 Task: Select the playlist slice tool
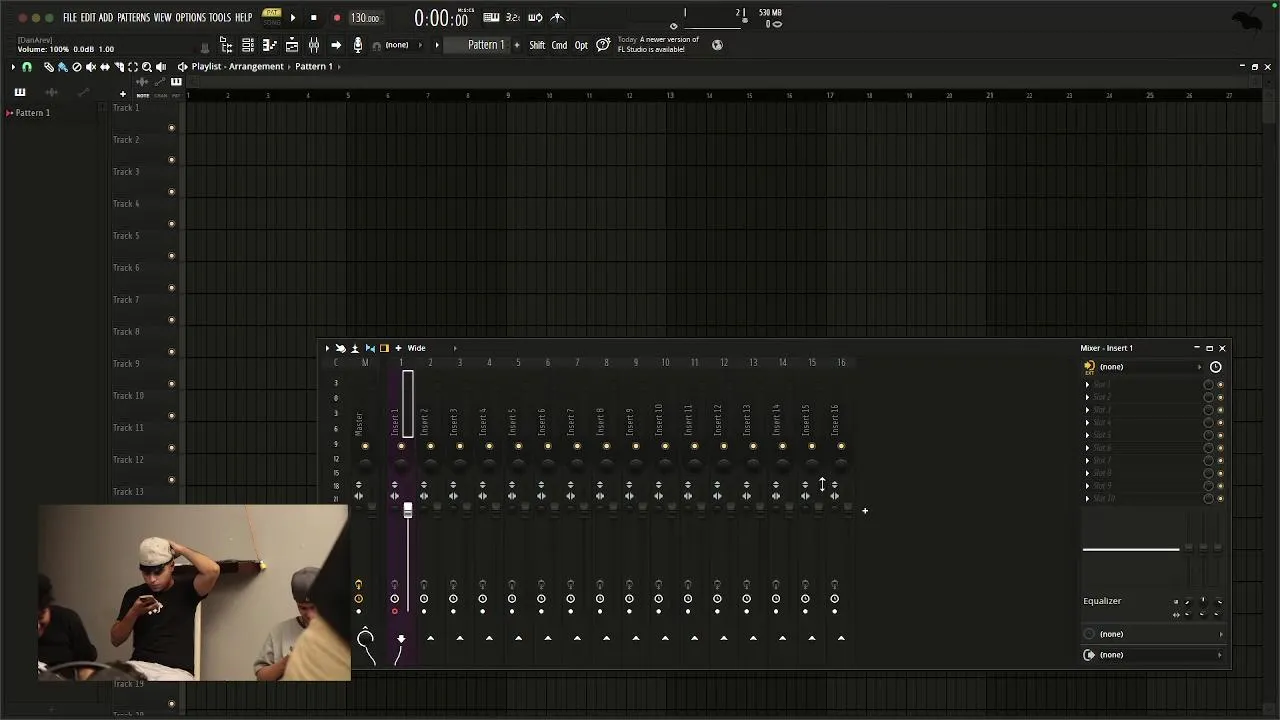coord(119,67)
